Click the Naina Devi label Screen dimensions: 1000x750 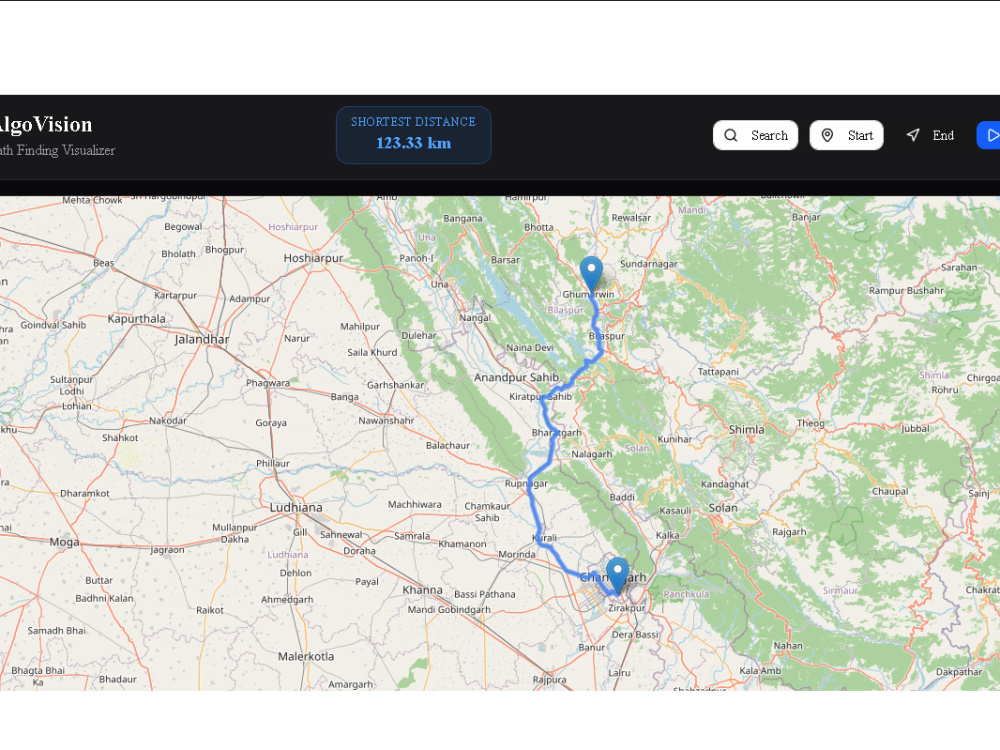530,348
